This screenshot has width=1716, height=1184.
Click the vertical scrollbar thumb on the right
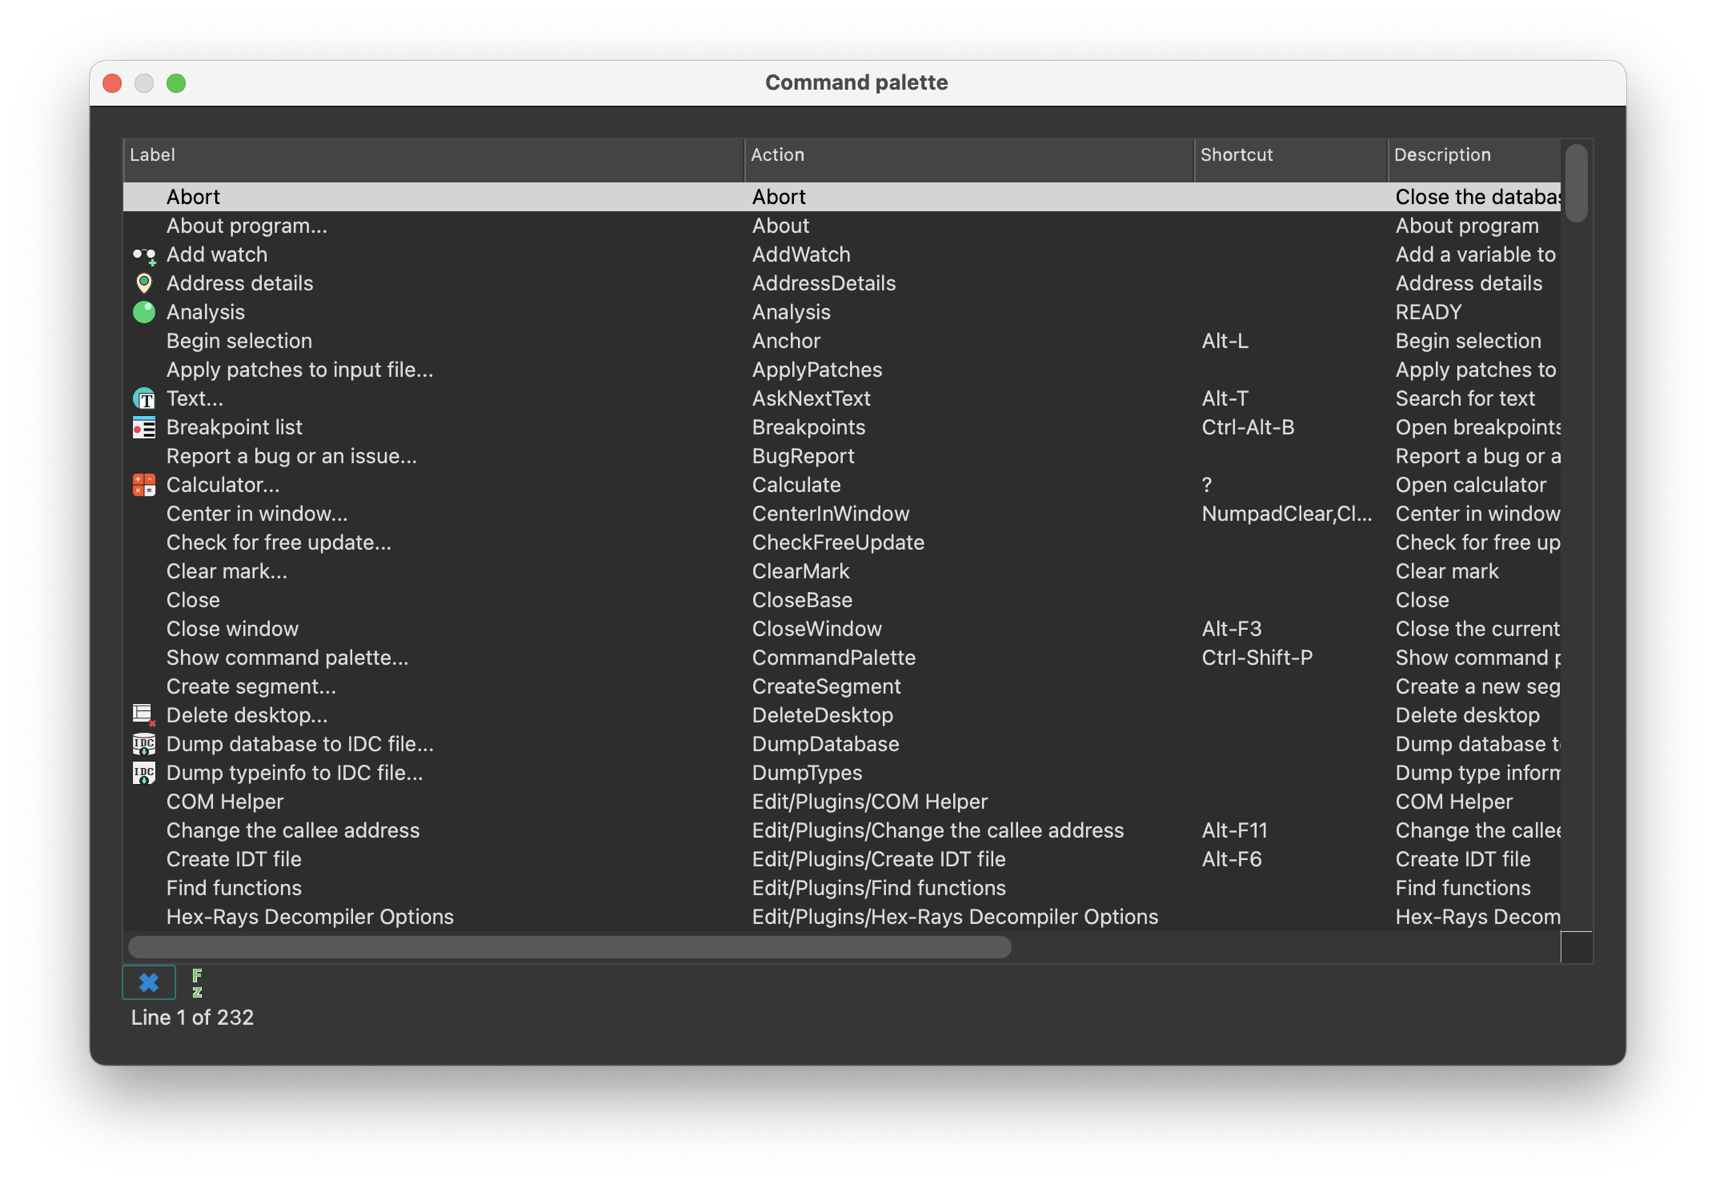click(x=1576, y=184)
